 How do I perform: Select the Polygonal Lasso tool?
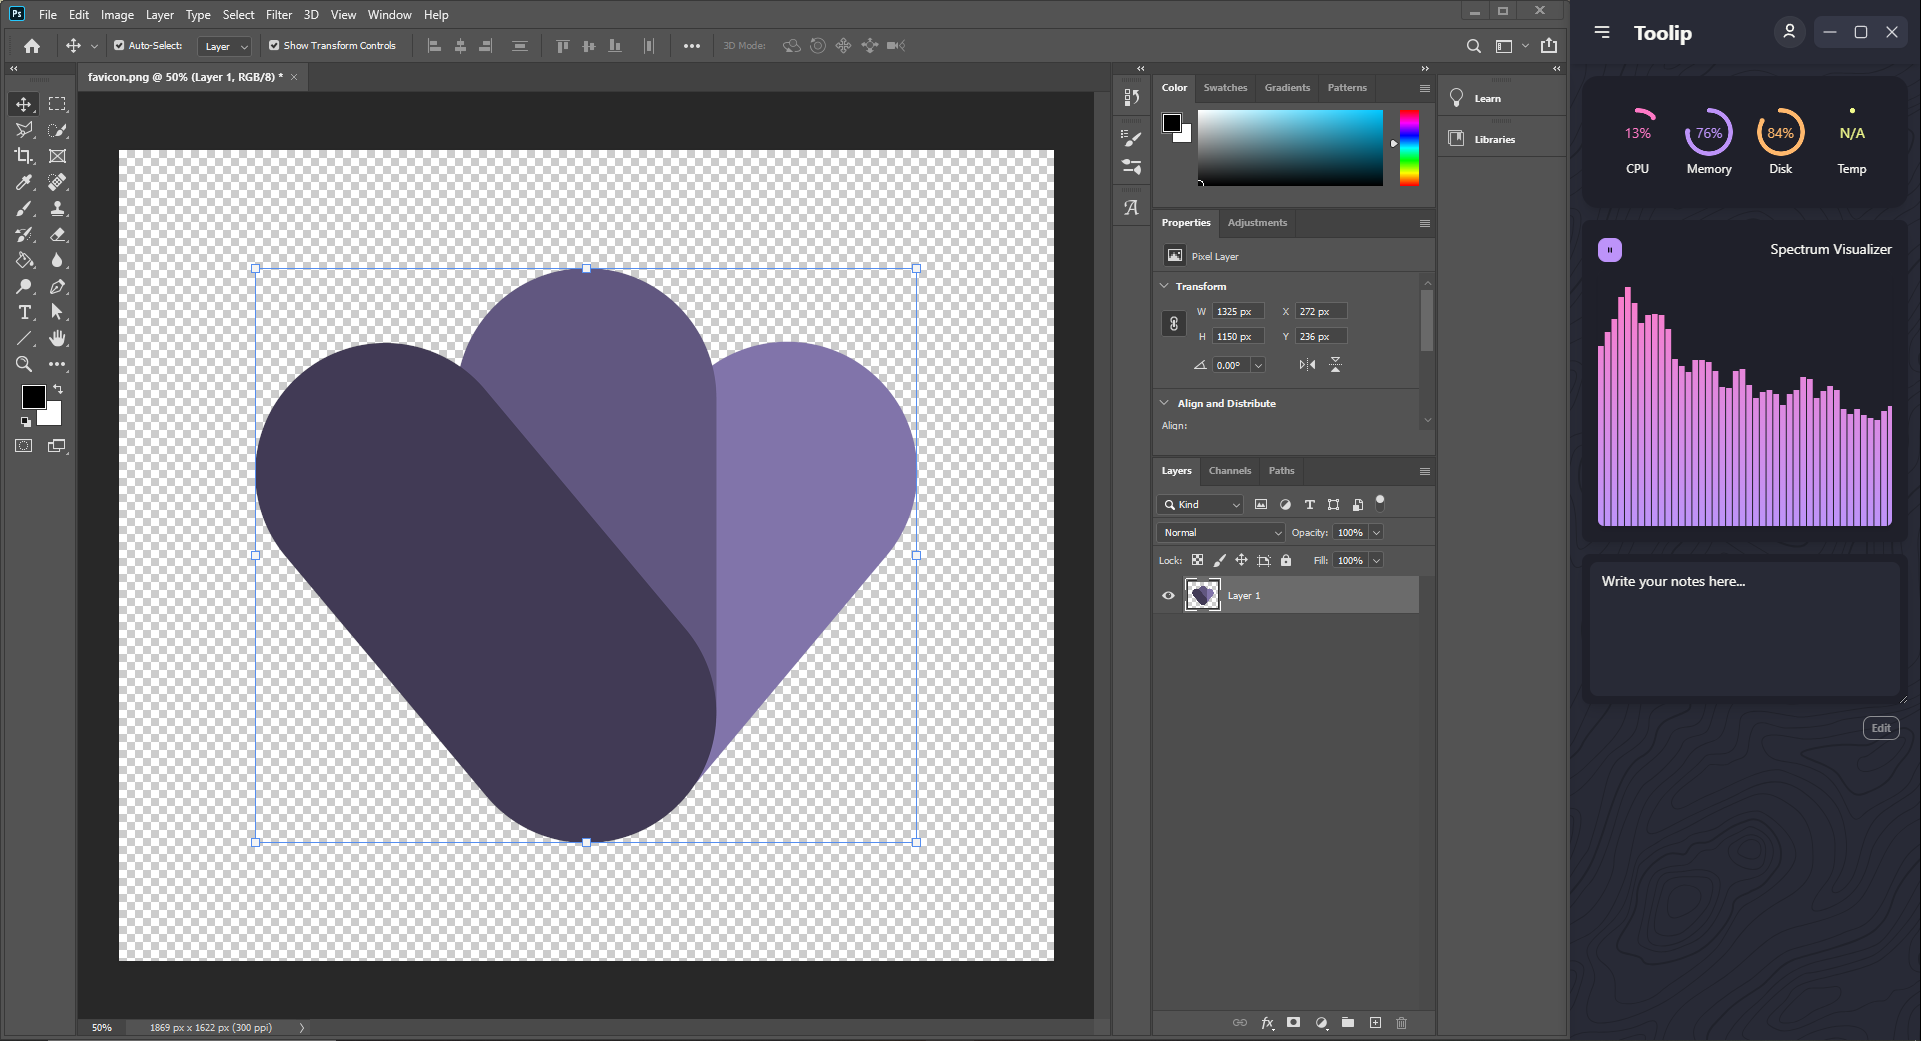(x=24, y=130)
